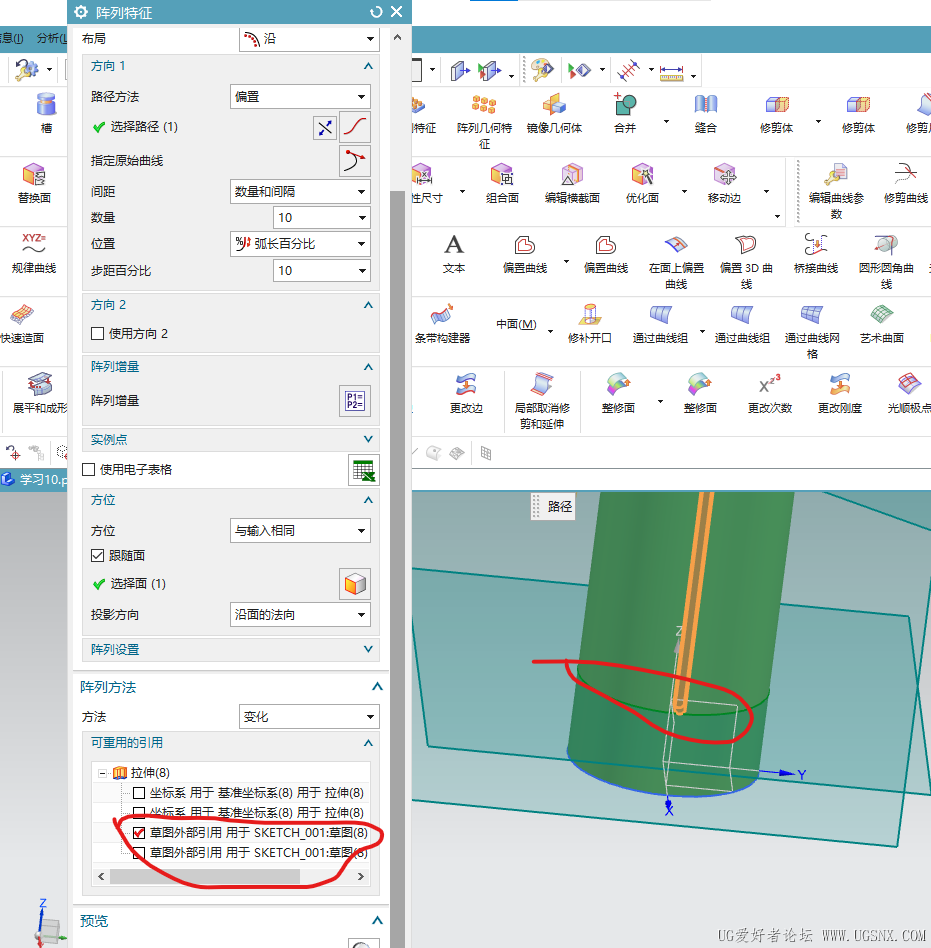The height and width of the screenshot is (948, 931).
Task: Collapse the 拉伸(8) tree node
Action: point(102,773)
